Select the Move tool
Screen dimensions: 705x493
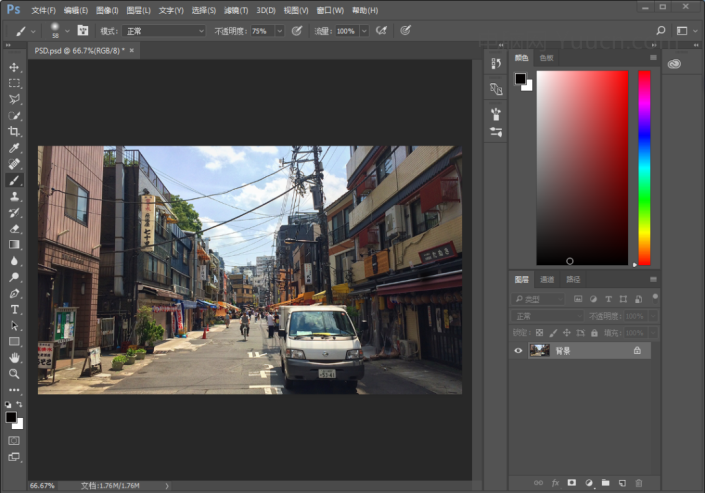coord(14,67)
